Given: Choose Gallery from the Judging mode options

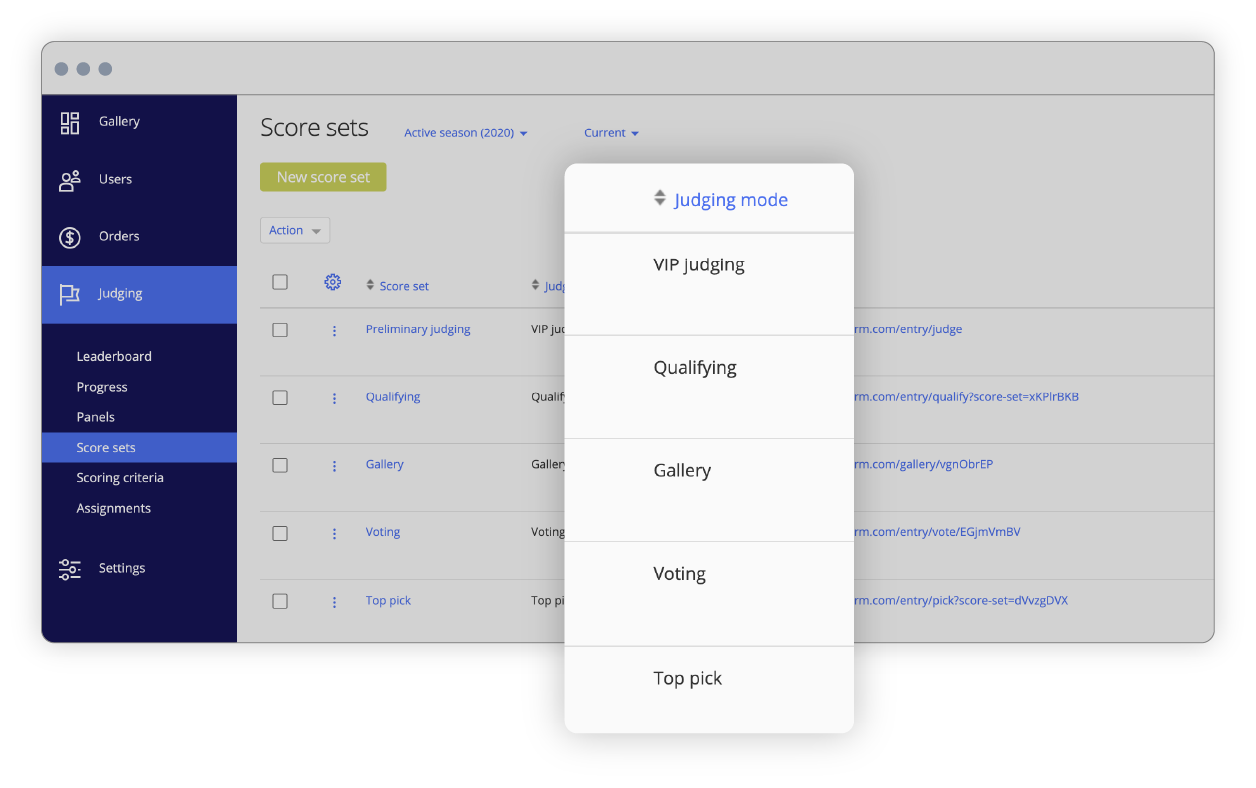Looking at the screenshot, I should pos(682,470).
